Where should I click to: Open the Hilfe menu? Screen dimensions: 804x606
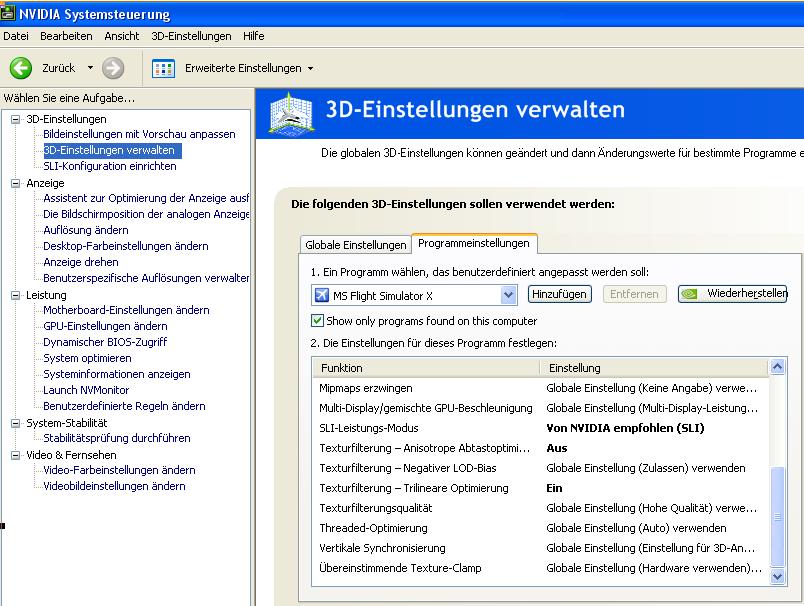253,36
